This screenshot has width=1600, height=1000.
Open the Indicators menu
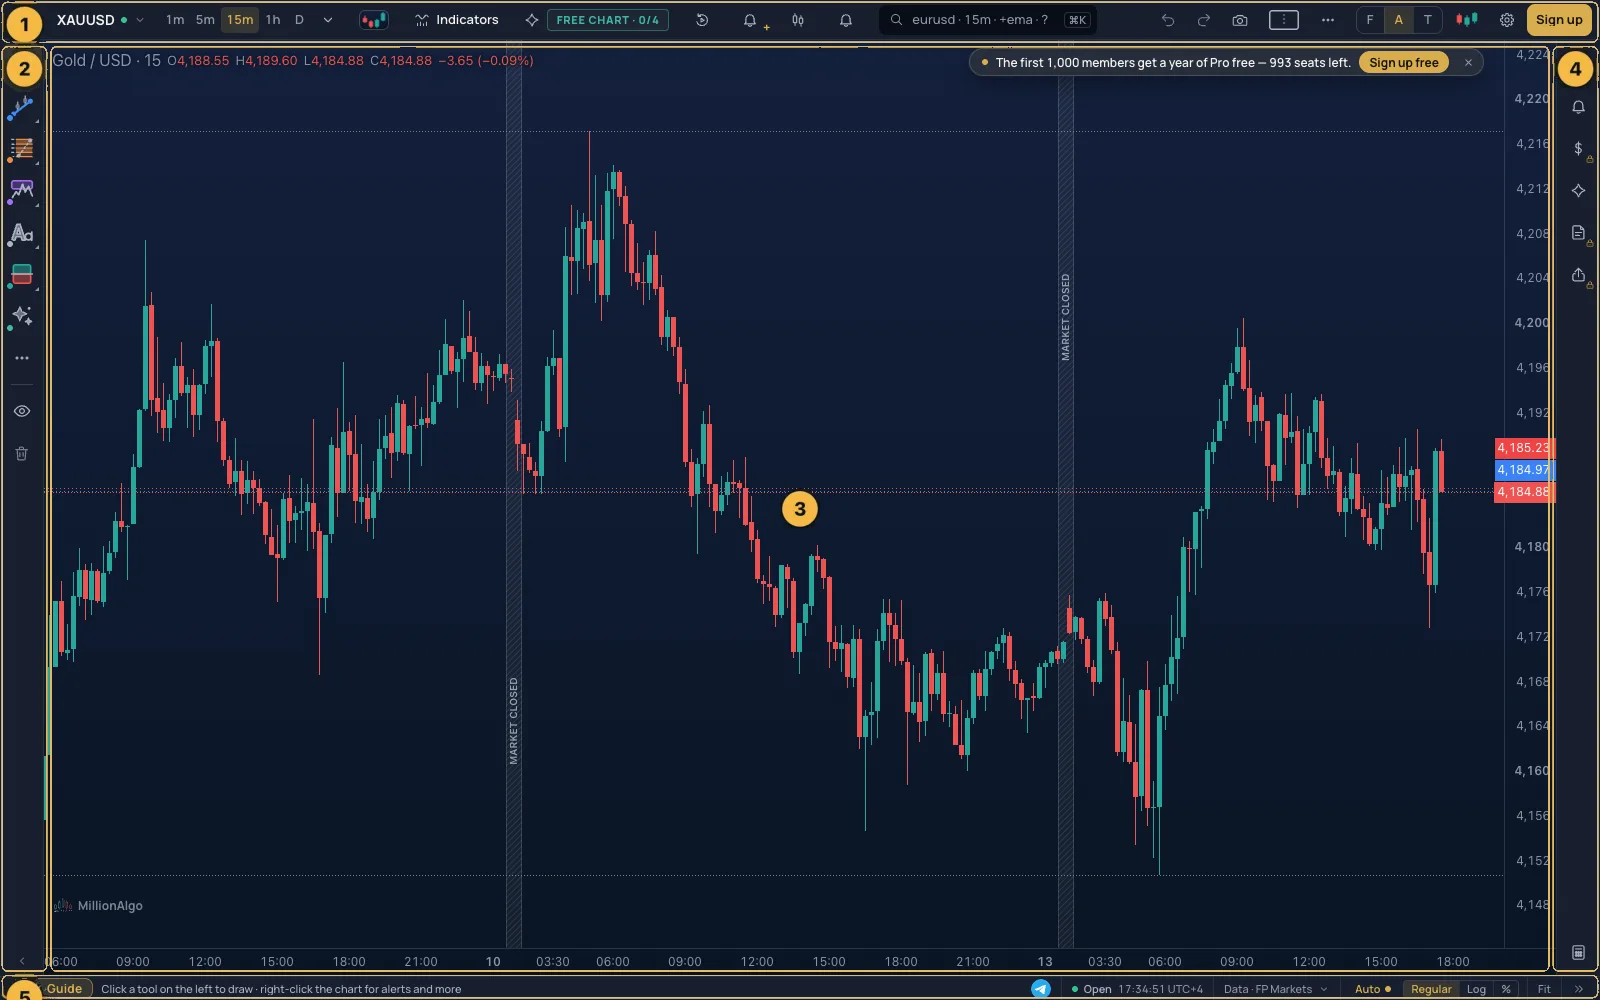point(457,20)
